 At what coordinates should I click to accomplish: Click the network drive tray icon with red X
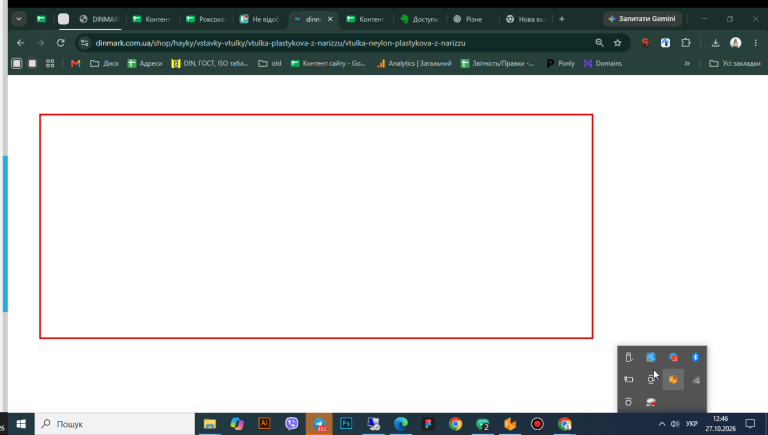tap(651, 402)
